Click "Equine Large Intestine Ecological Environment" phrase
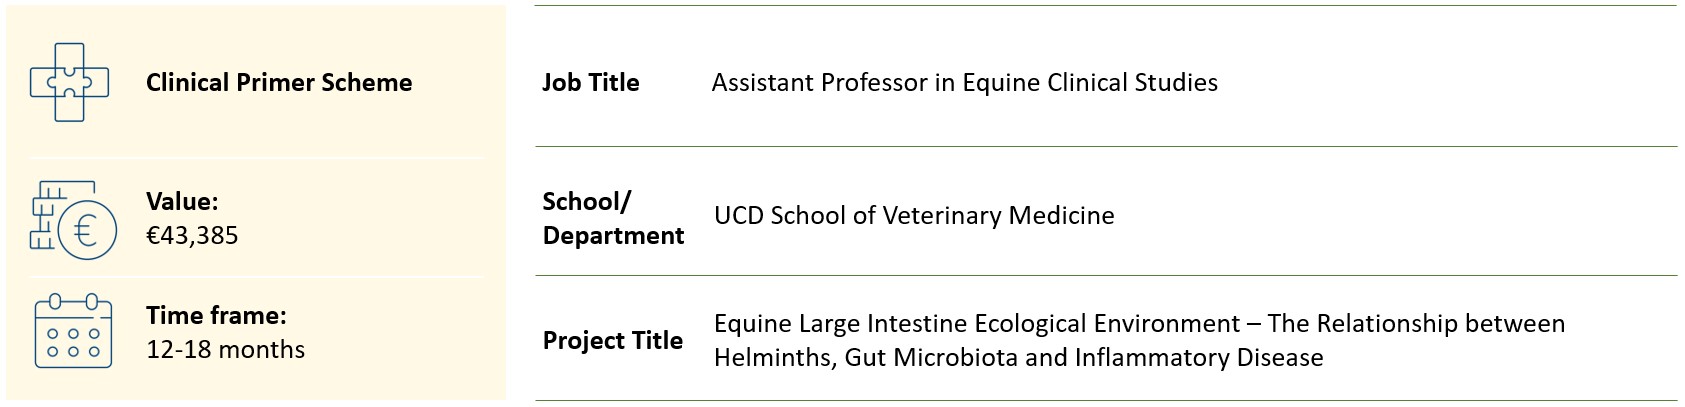 (x=977, y=324)
